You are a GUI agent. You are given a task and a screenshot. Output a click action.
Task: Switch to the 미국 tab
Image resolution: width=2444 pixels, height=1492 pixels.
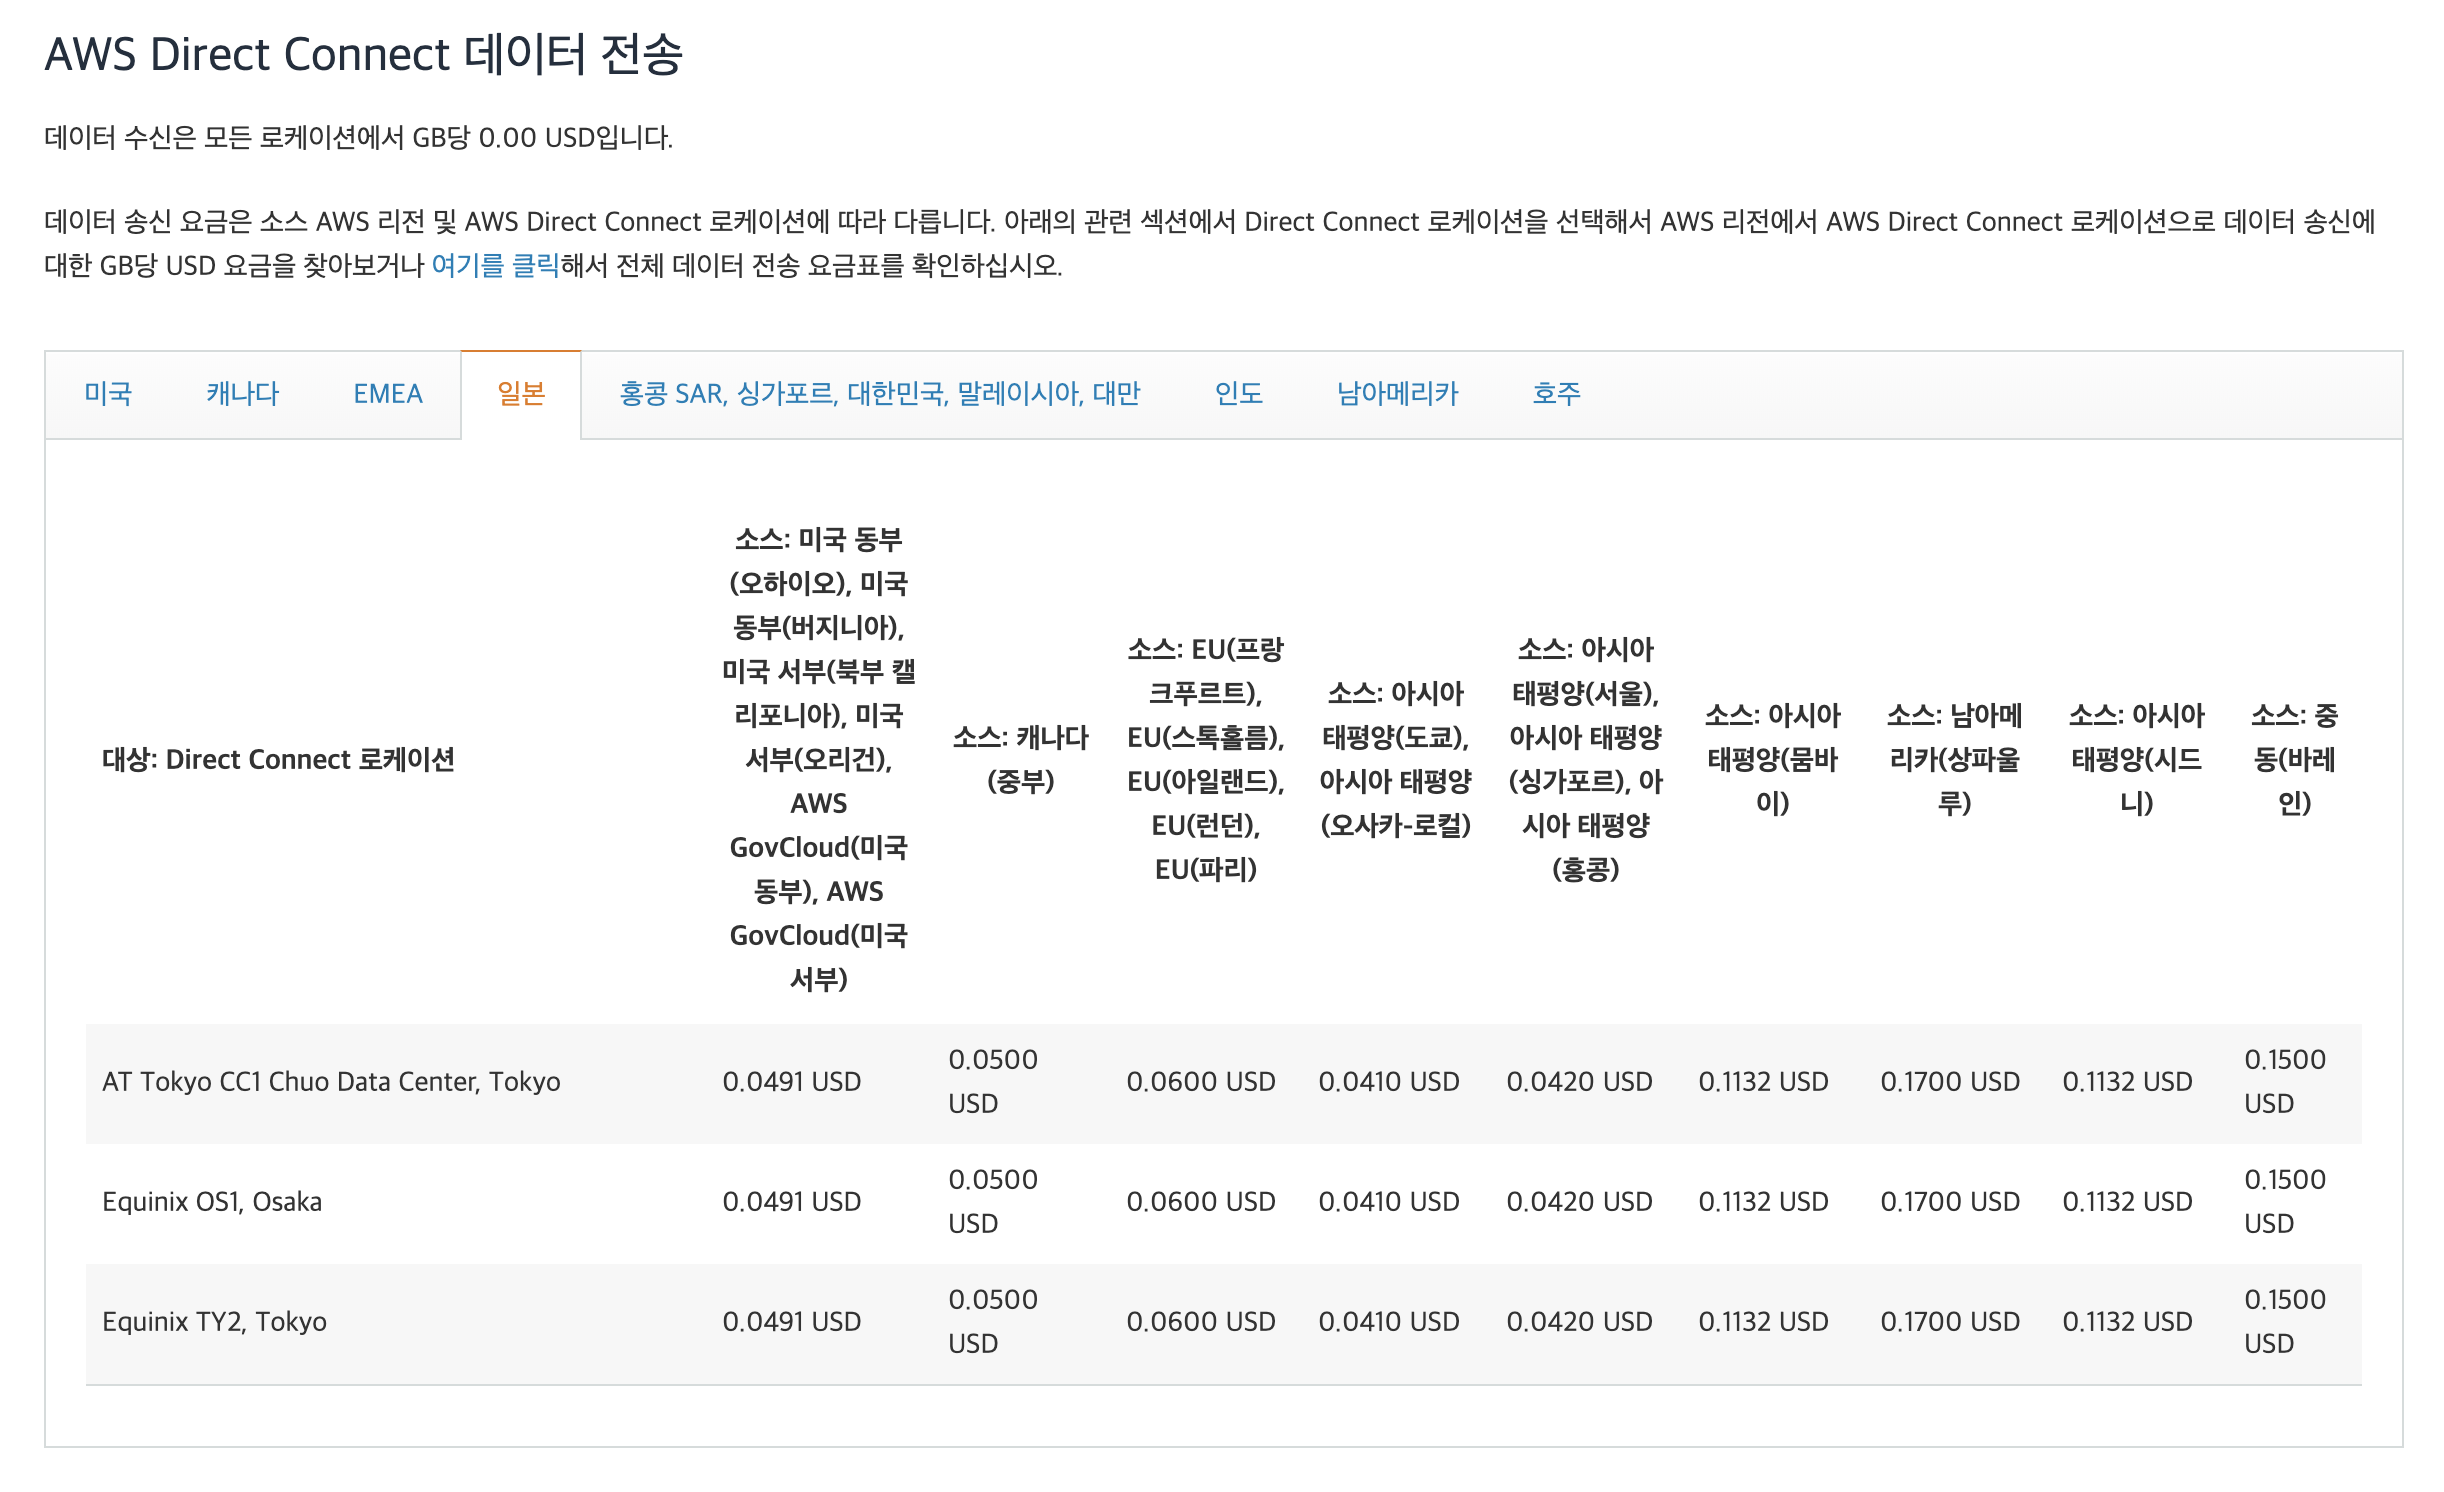(x=108, y=394)
